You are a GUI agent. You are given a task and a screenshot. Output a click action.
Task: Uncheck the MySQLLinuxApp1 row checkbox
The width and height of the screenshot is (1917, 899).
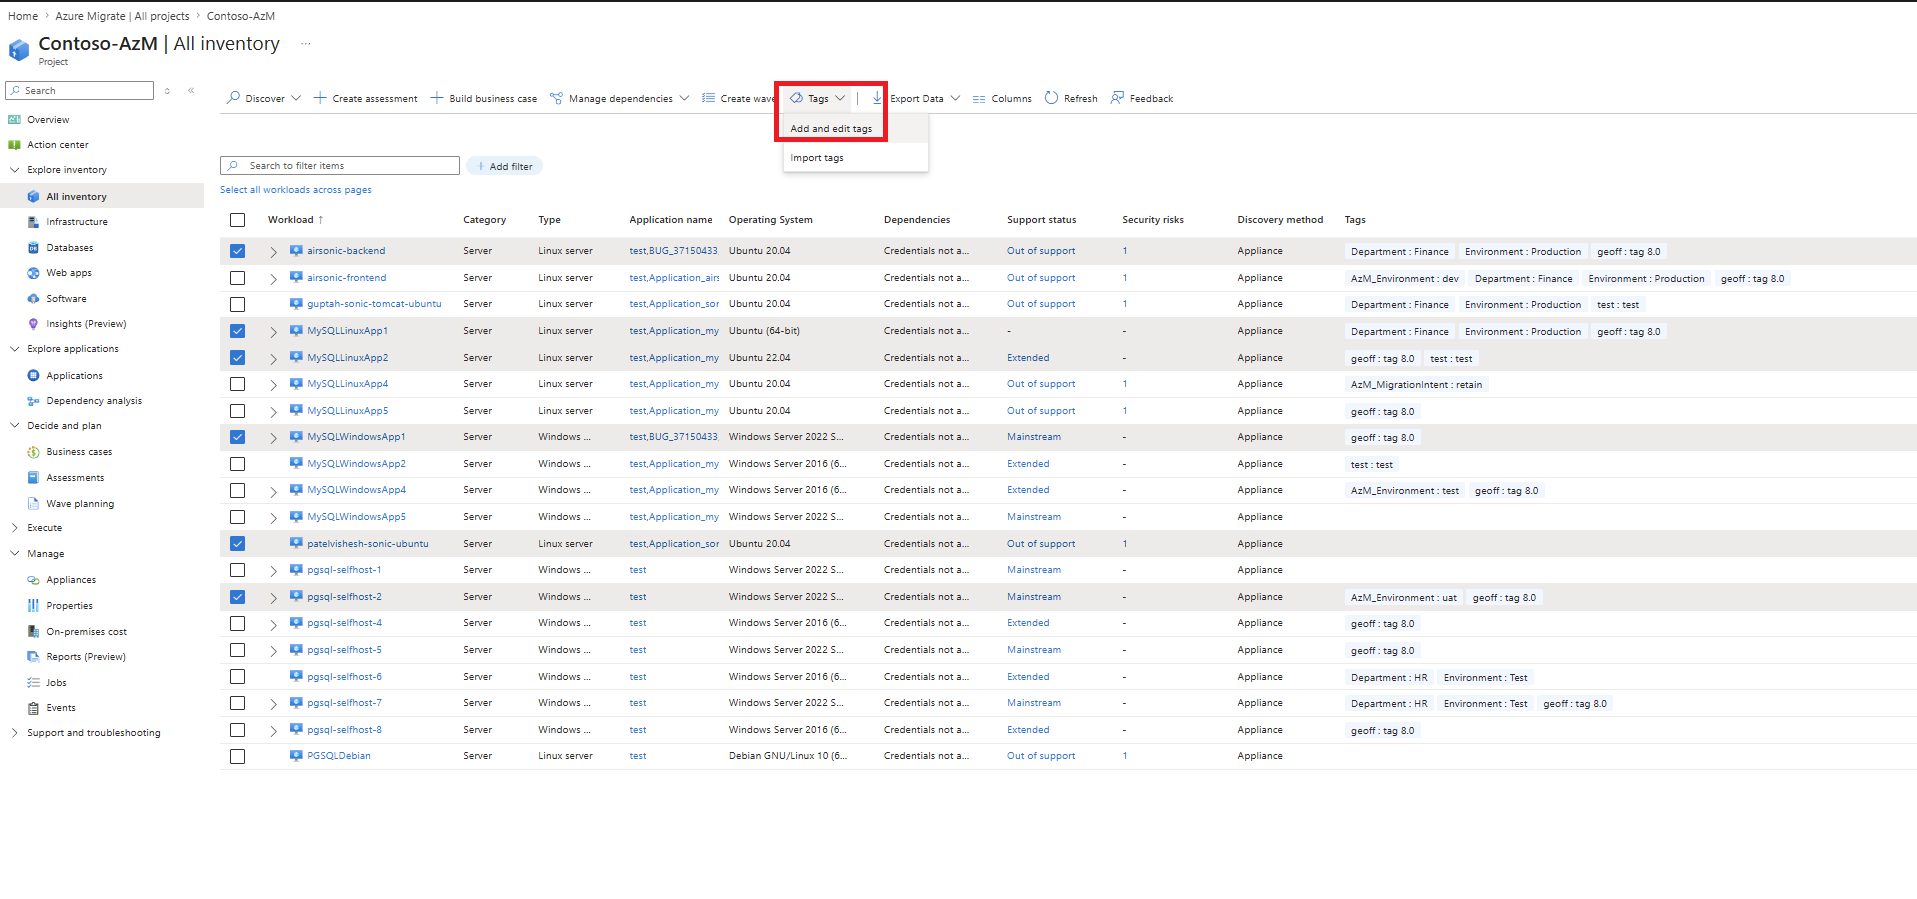pos(237,331)
